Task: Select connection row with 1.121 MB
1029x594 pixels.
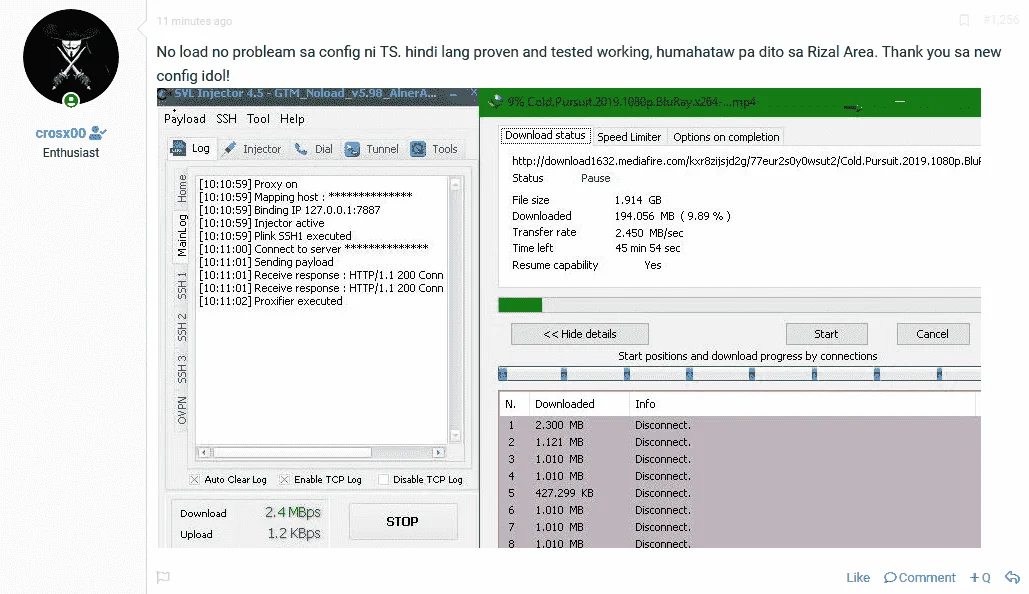Action: pyautogui.click(x=739, y=442)
